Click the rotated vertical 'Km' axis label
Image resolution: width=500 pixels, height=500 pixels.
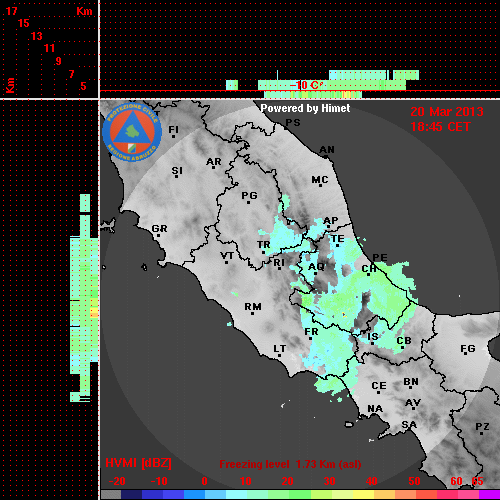click(x=10, y=86)
